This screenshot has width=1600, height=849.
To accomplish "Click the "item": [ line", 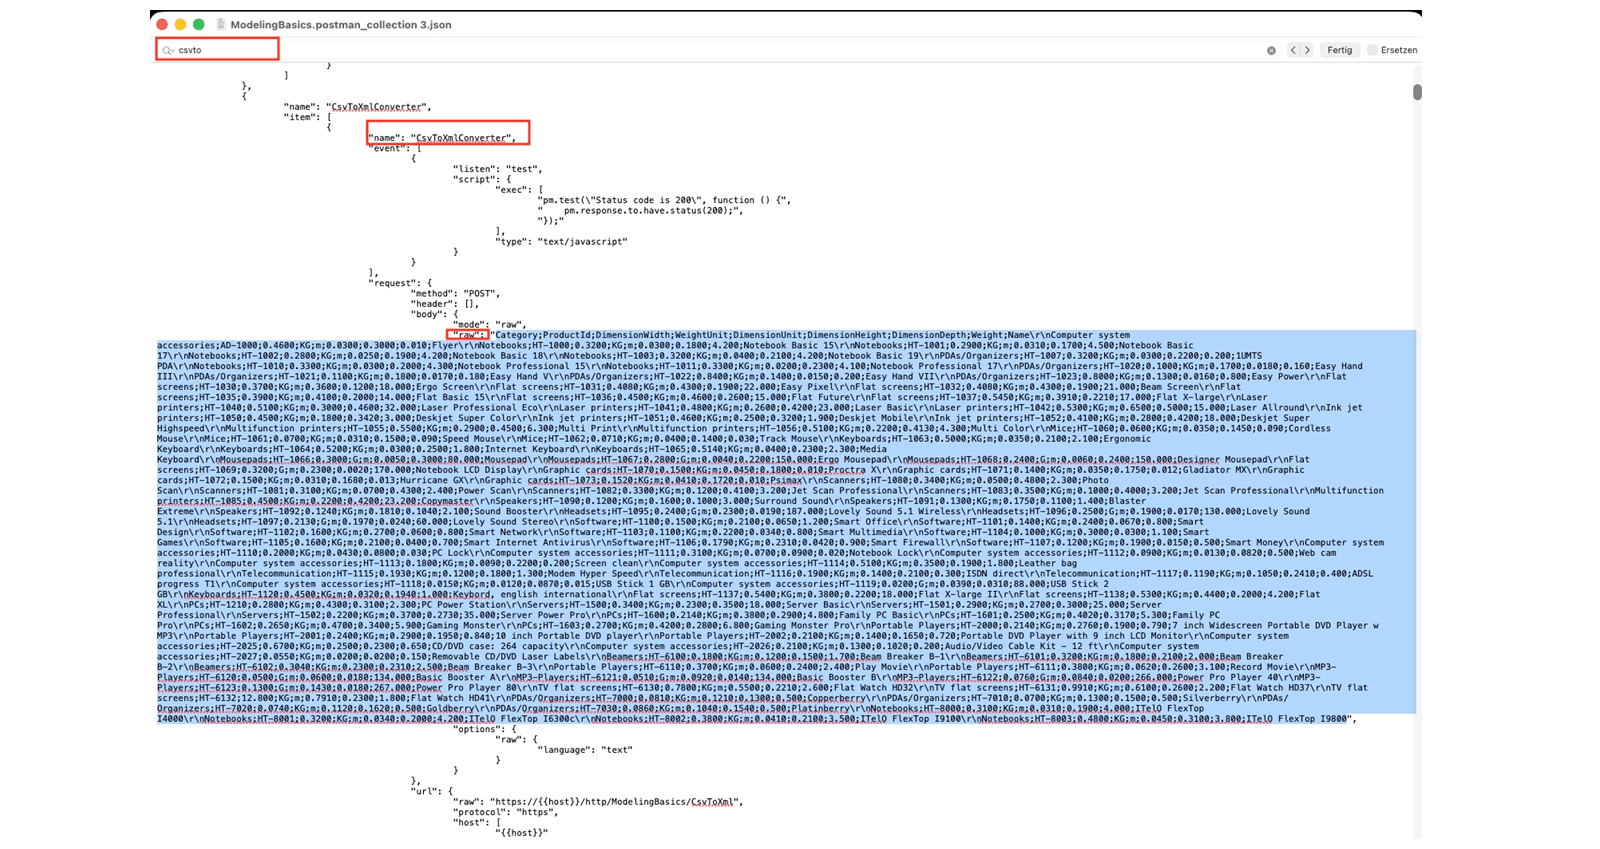I will [308, 117].
